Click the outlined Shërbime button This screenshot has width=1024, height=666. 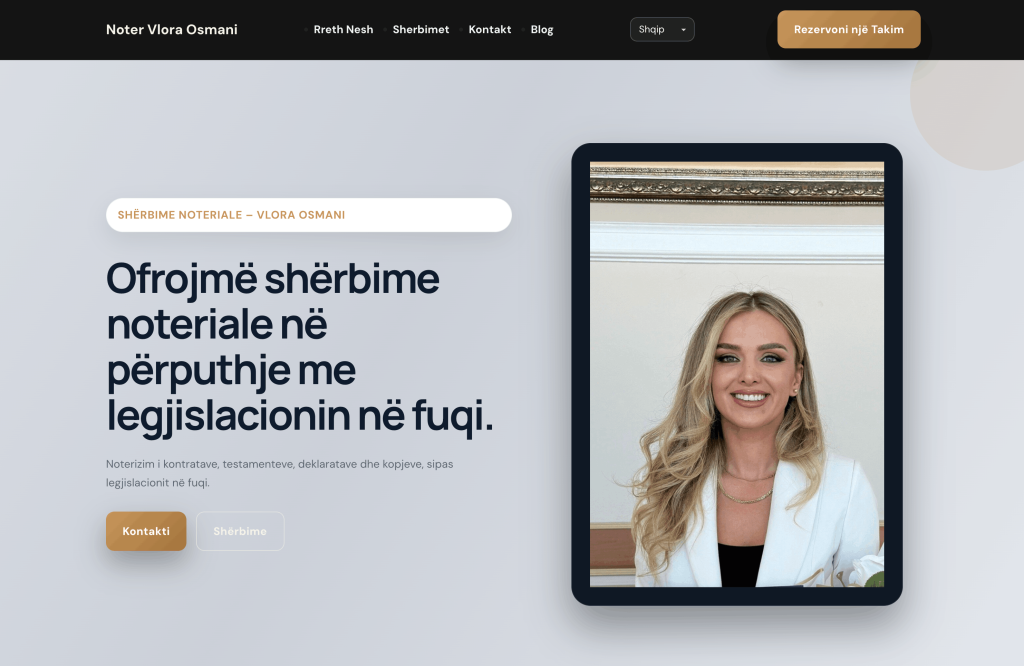coord(240,531)
